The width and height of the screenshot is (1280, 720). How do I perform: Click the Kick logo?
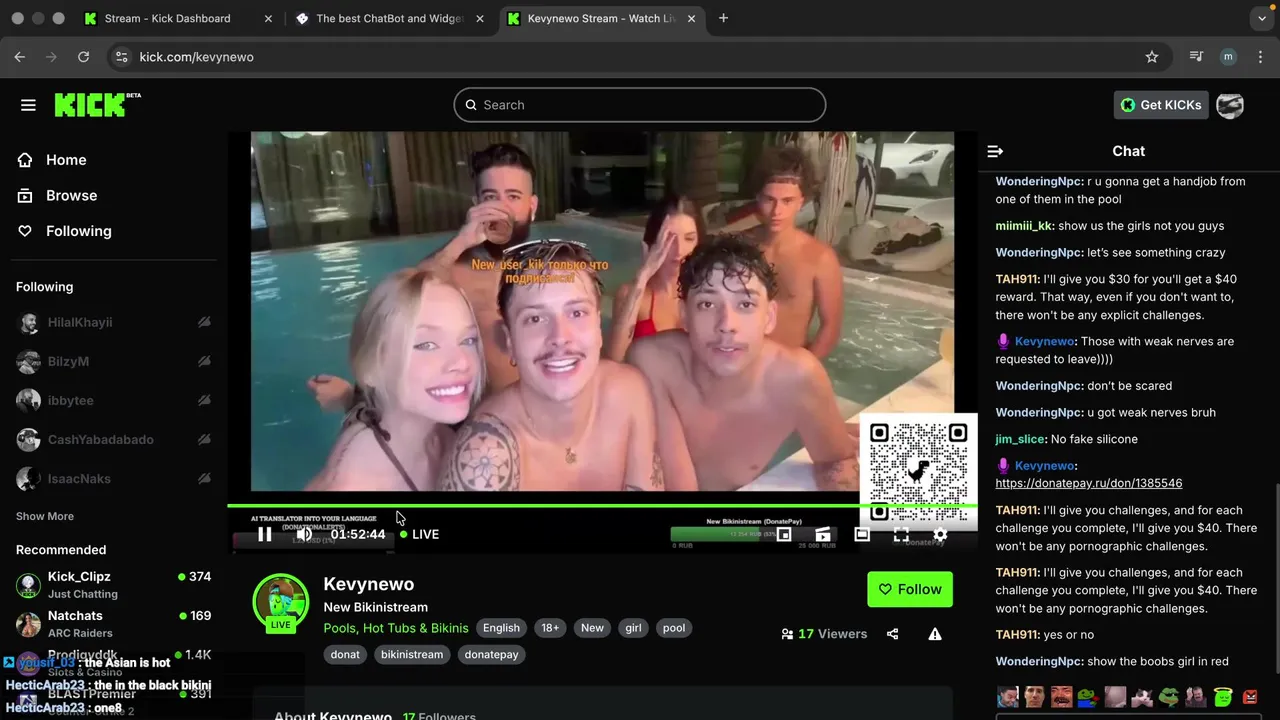[97, 104]
